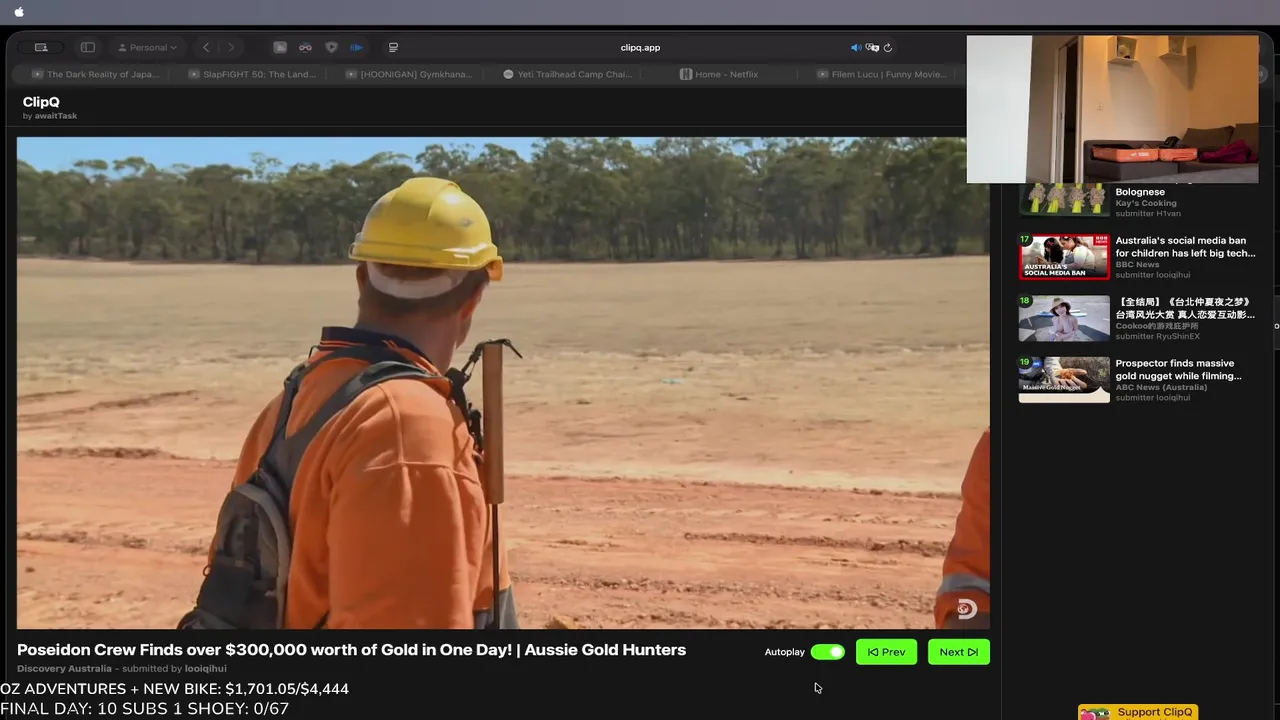Switch to the HOONIGAN Gymkhana tab
The width and height of the screenshot is (1280, 720).
(408, 74)
